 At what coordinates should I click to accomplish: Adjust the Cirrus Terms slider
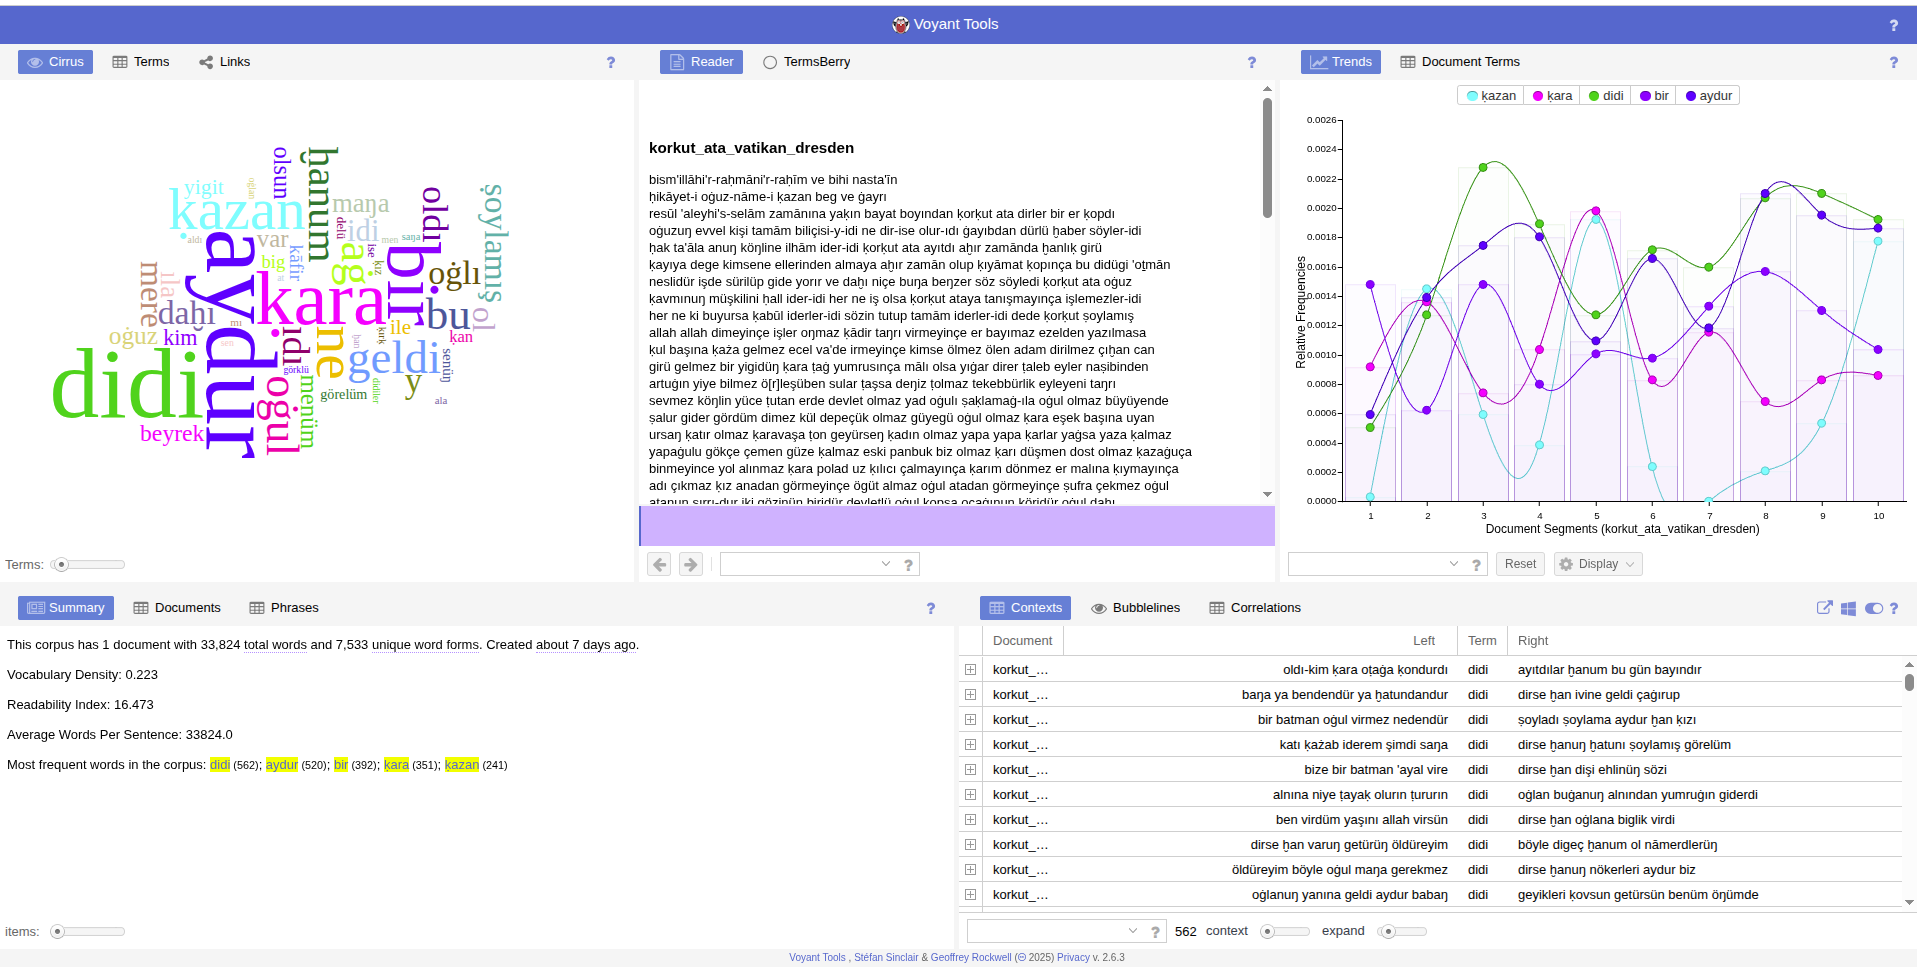pyautogui.click(x=62, y=565)
